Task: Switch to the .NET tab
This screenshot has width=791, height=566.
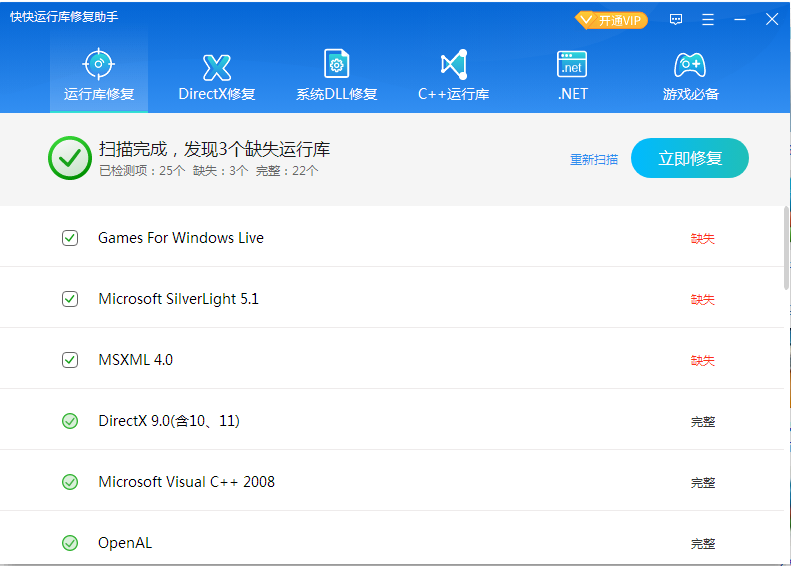Action: coord(573,74)
